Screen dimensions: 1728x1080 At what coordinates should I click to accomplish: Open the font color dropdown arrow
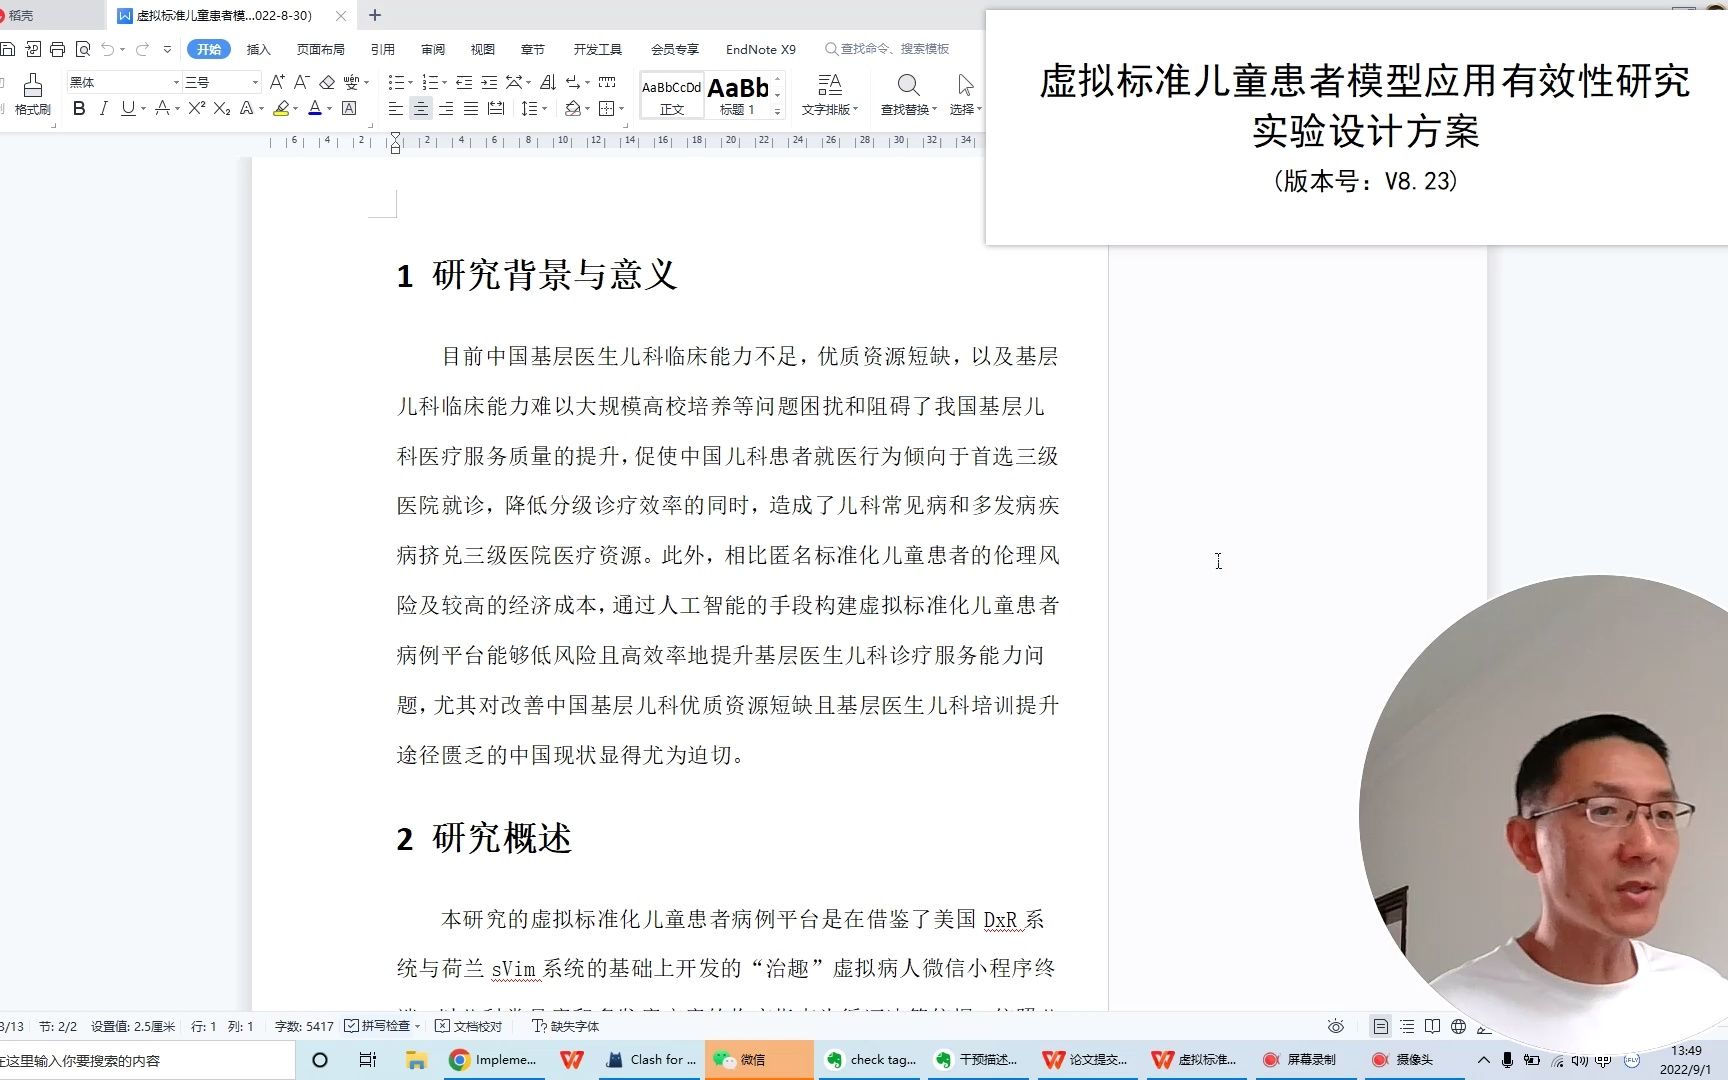329,109
